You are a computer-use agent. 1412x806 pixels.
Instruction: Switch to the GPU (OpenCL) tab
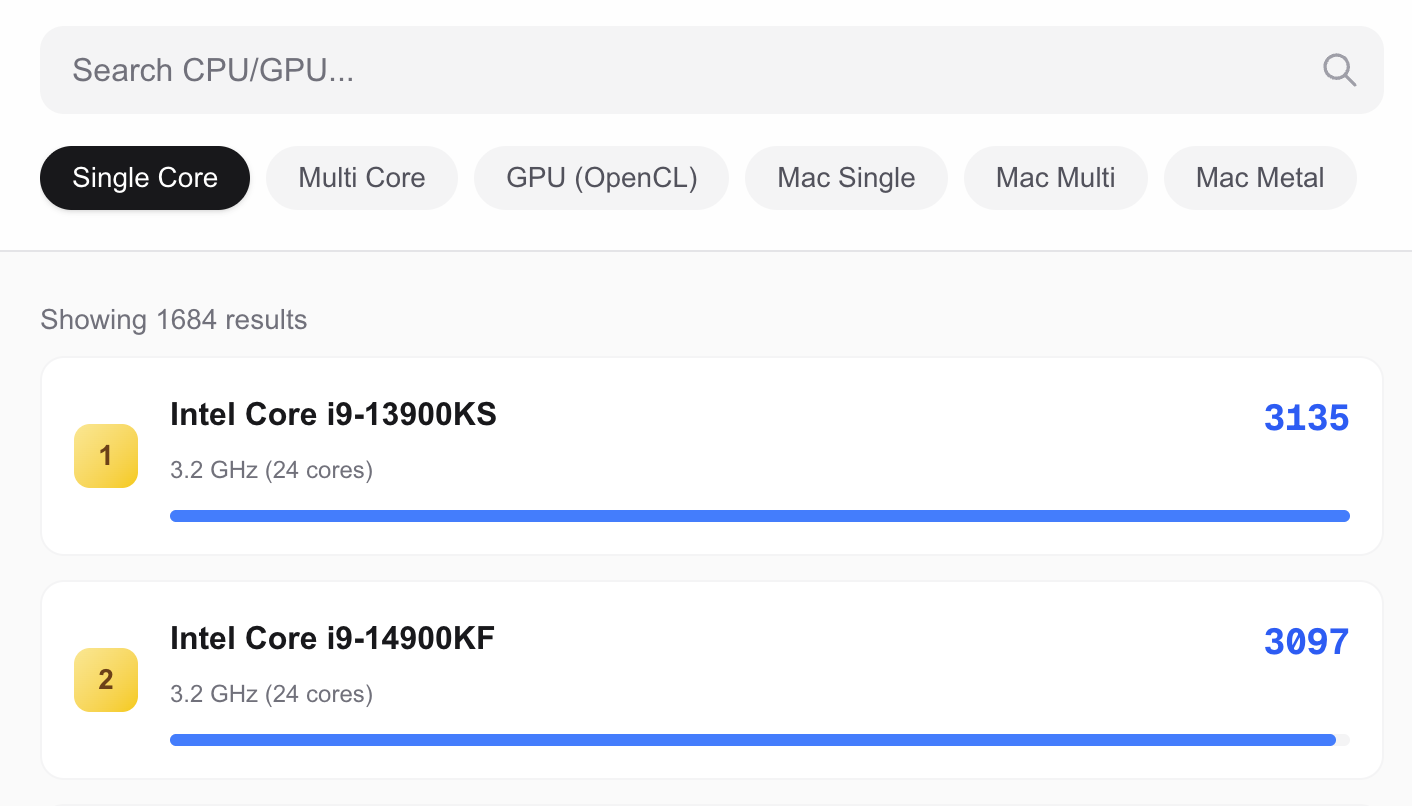(602, 178)
